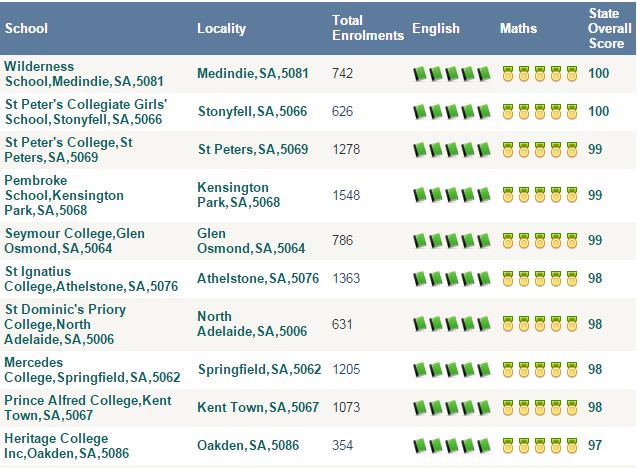The width and height of the screenshot is (637, 468).
Task: Sort by Locality column header
Action: [x=221, y=28]
